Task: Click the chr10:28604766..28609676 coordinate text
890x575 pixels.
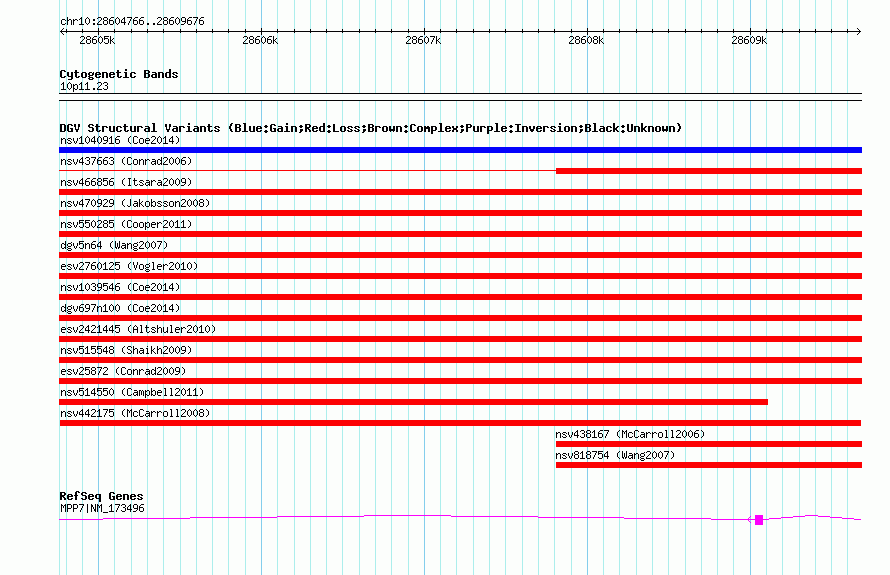Action: coord(132,21)
